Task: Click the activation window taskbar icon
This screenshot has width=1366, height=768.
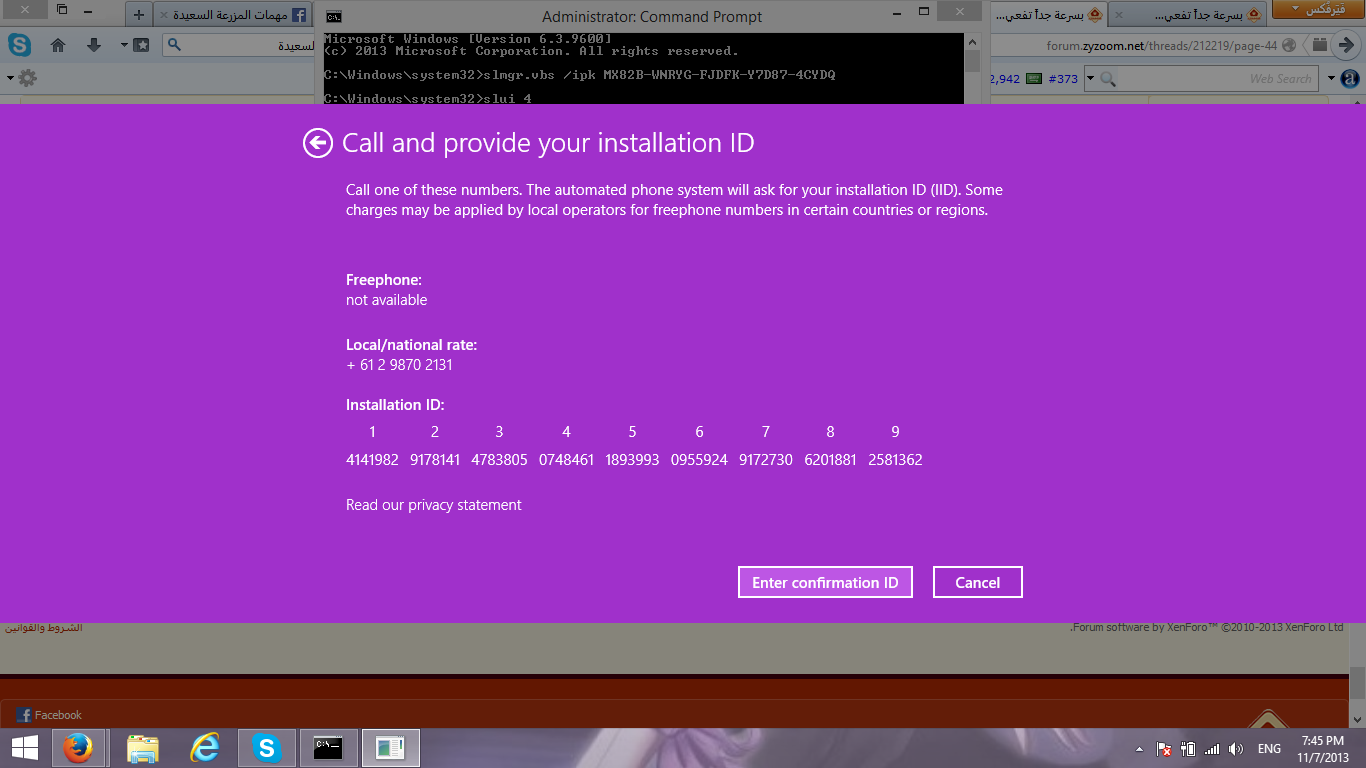Action: (391, 748)
